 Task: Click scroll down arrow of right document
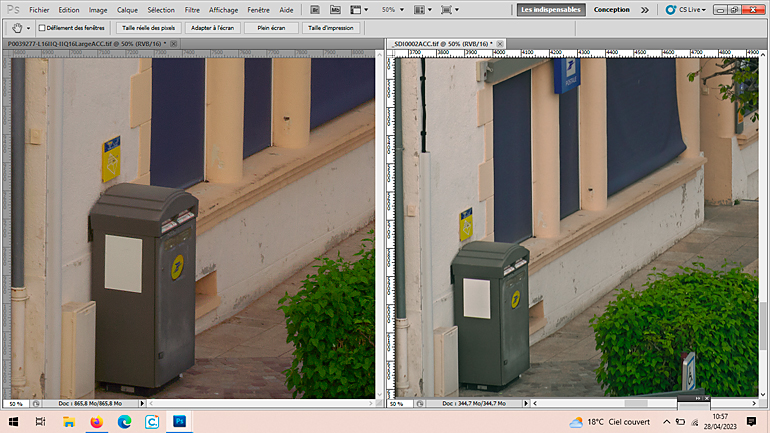(763, 394)
